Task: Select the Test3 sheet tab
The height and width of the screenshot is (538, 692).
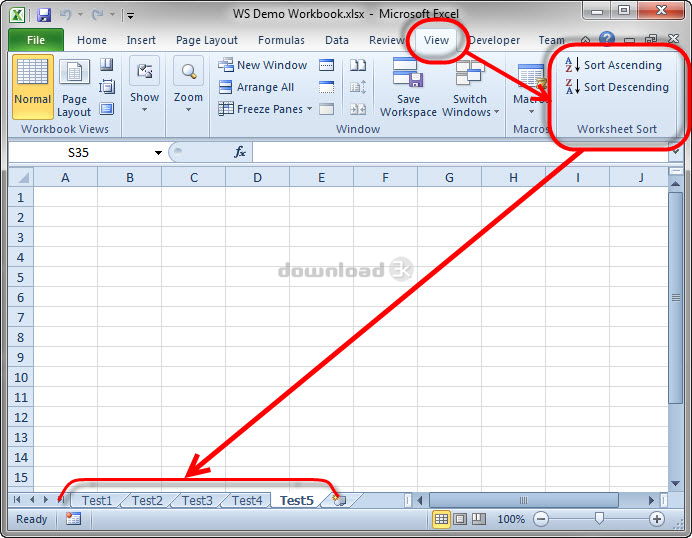Action: tap(197, 500)
